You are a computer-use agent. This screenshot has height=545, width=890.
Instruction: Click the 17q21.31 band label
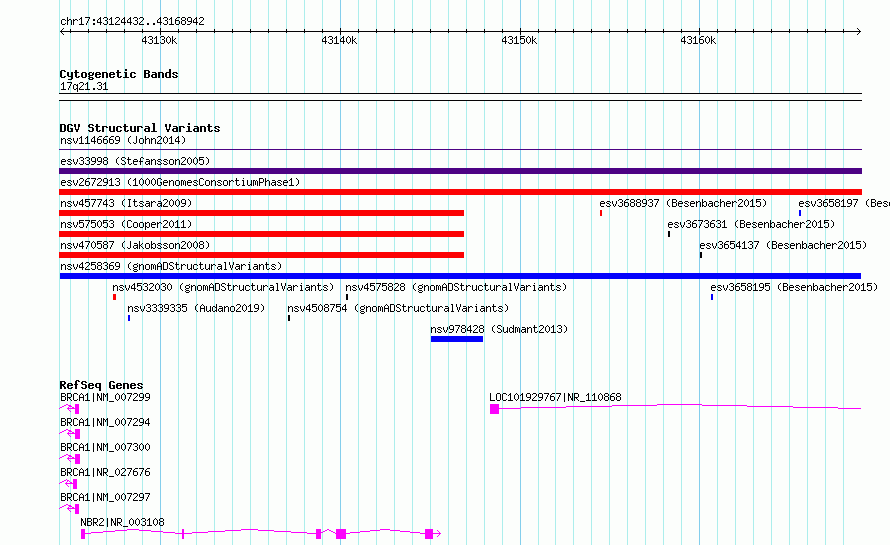coord(84,86)
